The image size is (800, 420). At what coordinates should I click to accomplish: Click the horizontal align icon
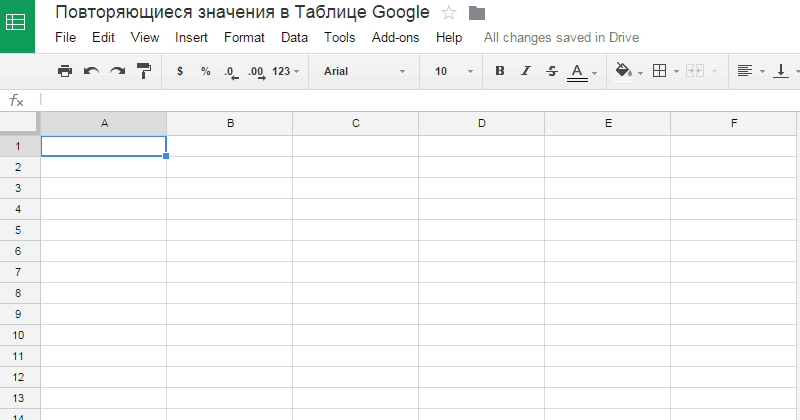[745, 71]
